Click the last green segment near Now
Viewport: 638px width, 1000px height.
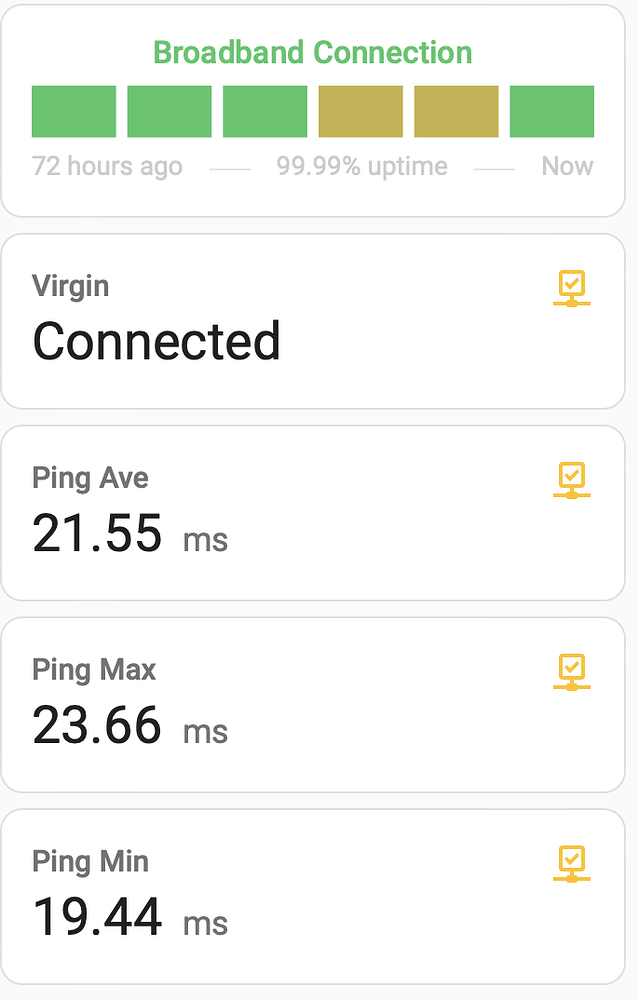pos(551,111)
